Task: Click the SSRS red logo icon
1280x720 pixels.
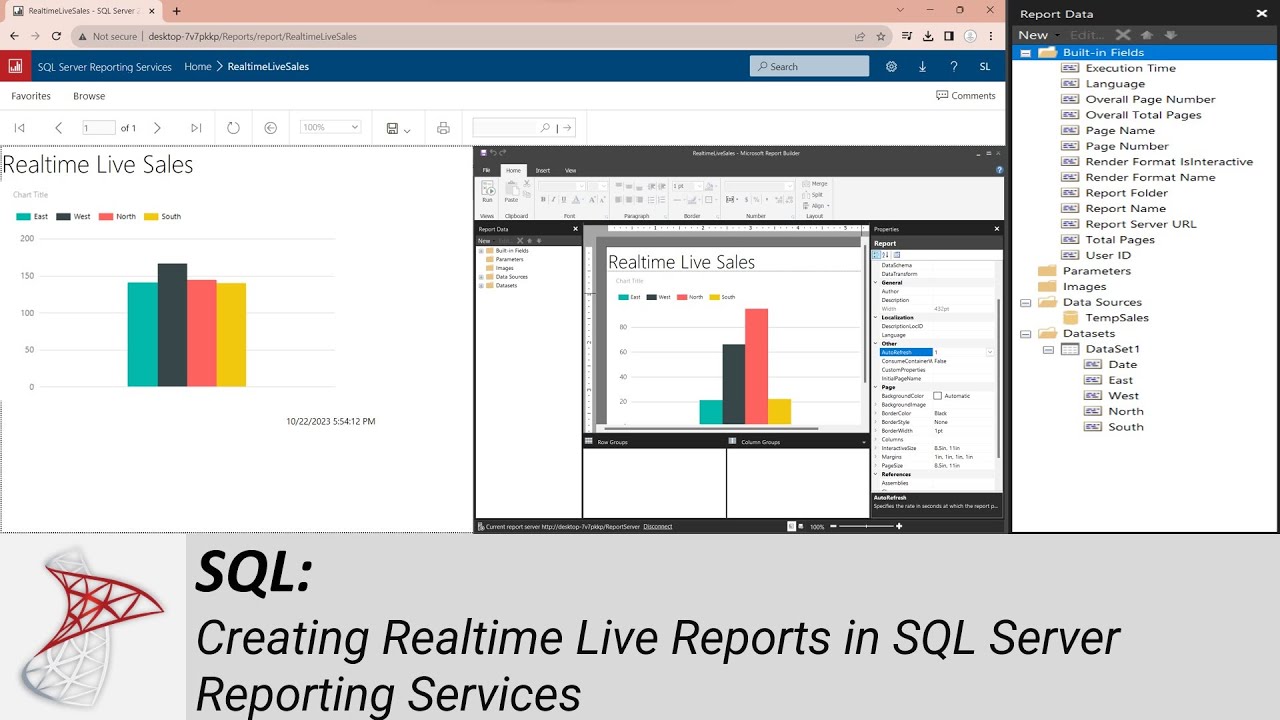Action: [x=15, y=66]
